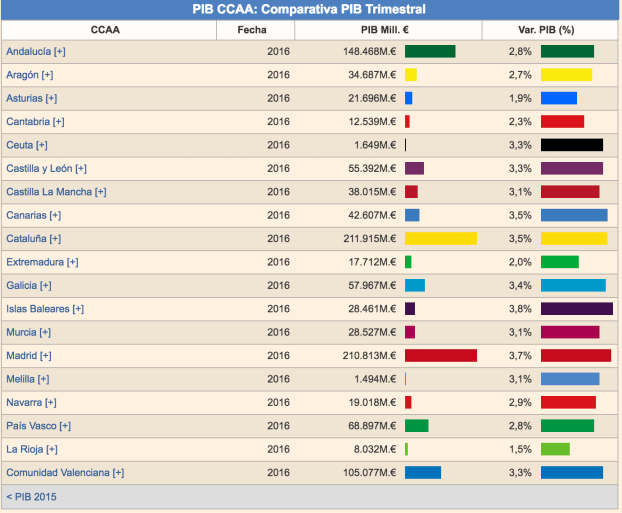Image resolution: width=622 pixels, height=513 pixels.
Task: Select the Galicia region name
Action: point(22,286)
